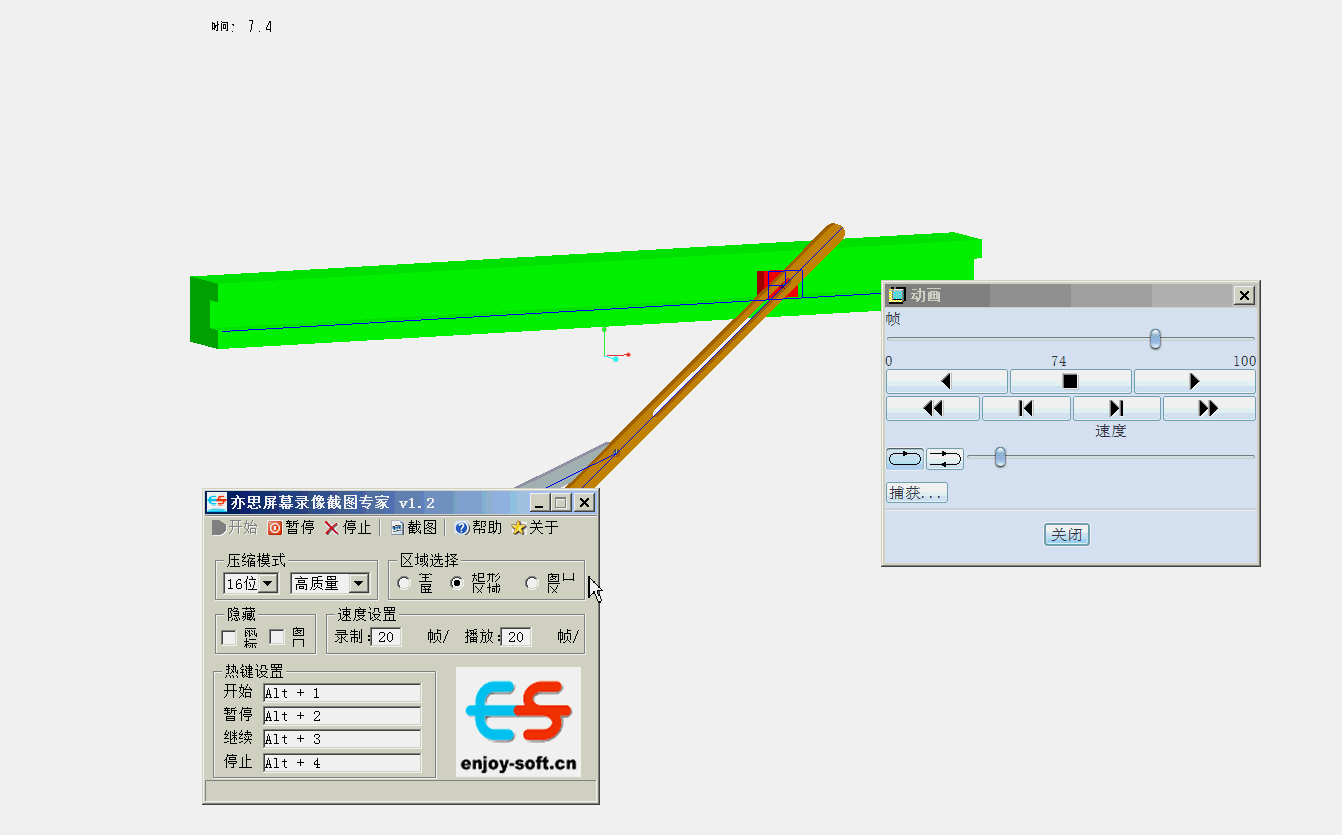Image resolution: width=1342 pixels, height=835 pixels.
Task: Click the speed (速度) slider handle
Action: [x=1000, y=457]
